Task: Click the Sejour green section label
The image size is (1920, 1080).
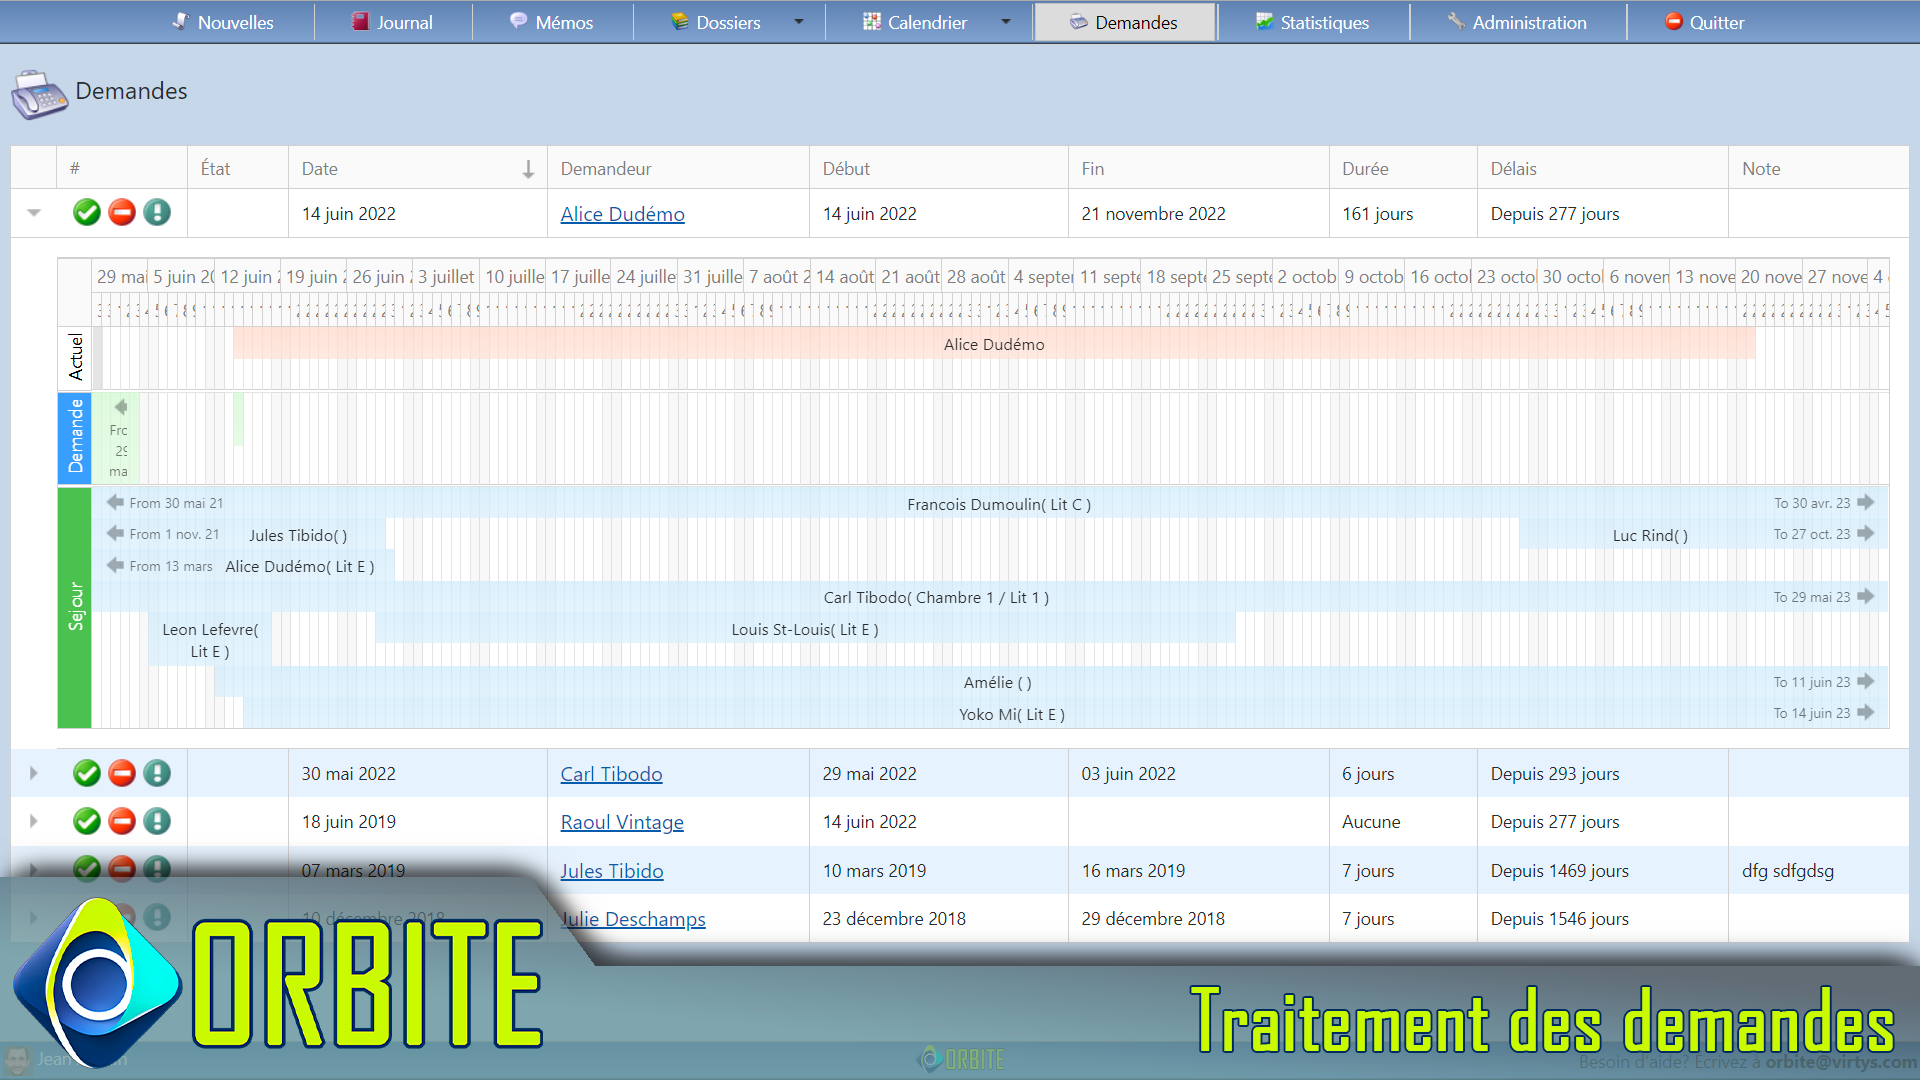Action: [x=75, y=607]
